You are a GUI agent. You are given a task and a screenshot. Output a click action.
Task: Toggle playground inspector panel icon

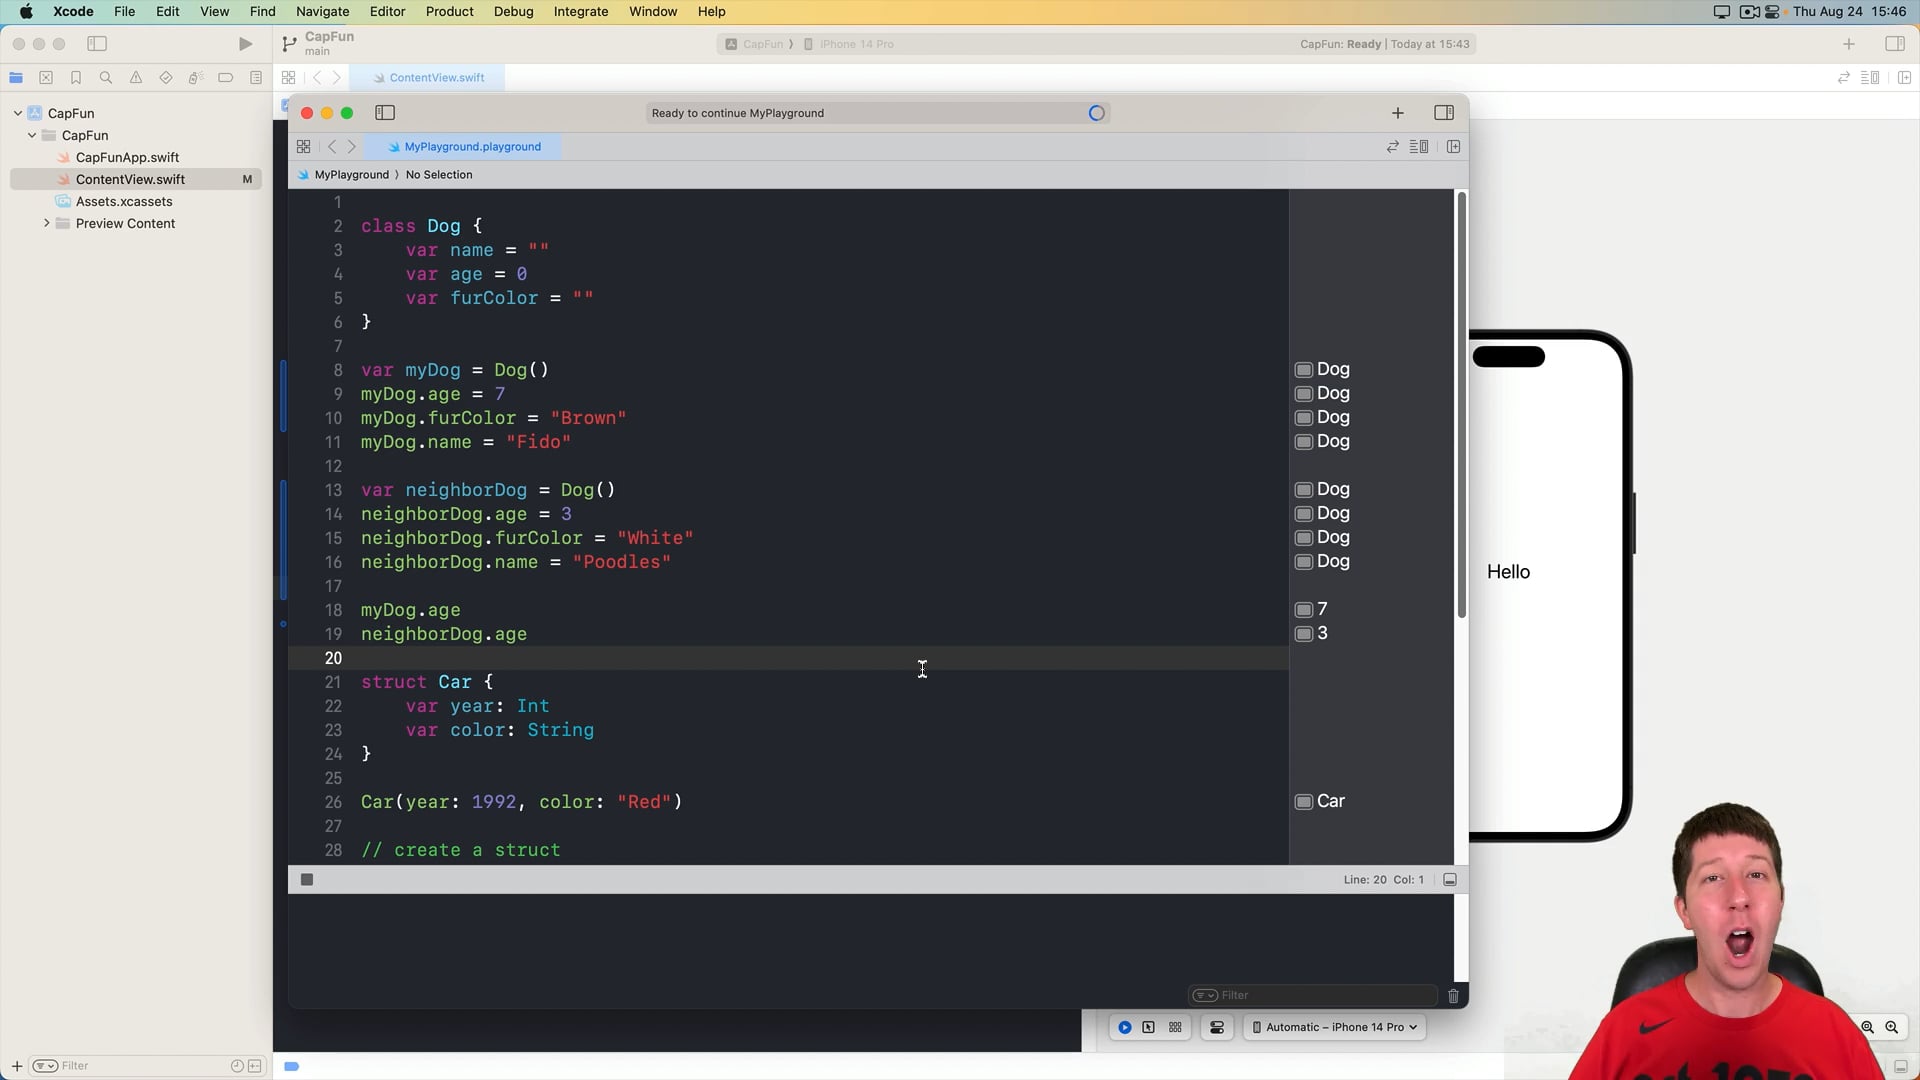tap(1444, 113)
